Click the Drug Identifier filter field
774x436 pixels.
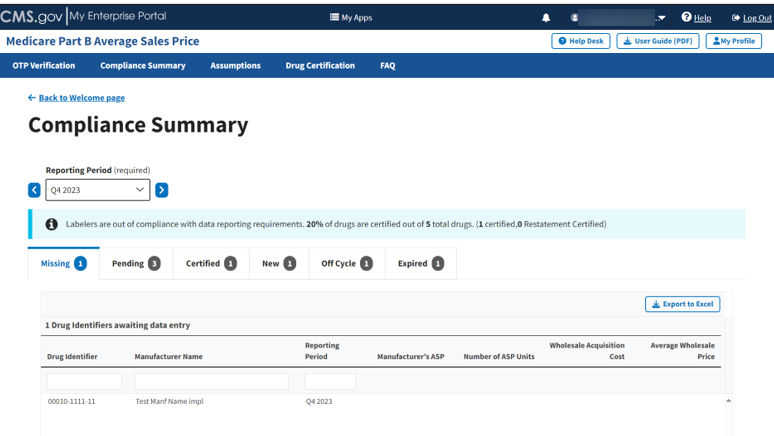84,381
